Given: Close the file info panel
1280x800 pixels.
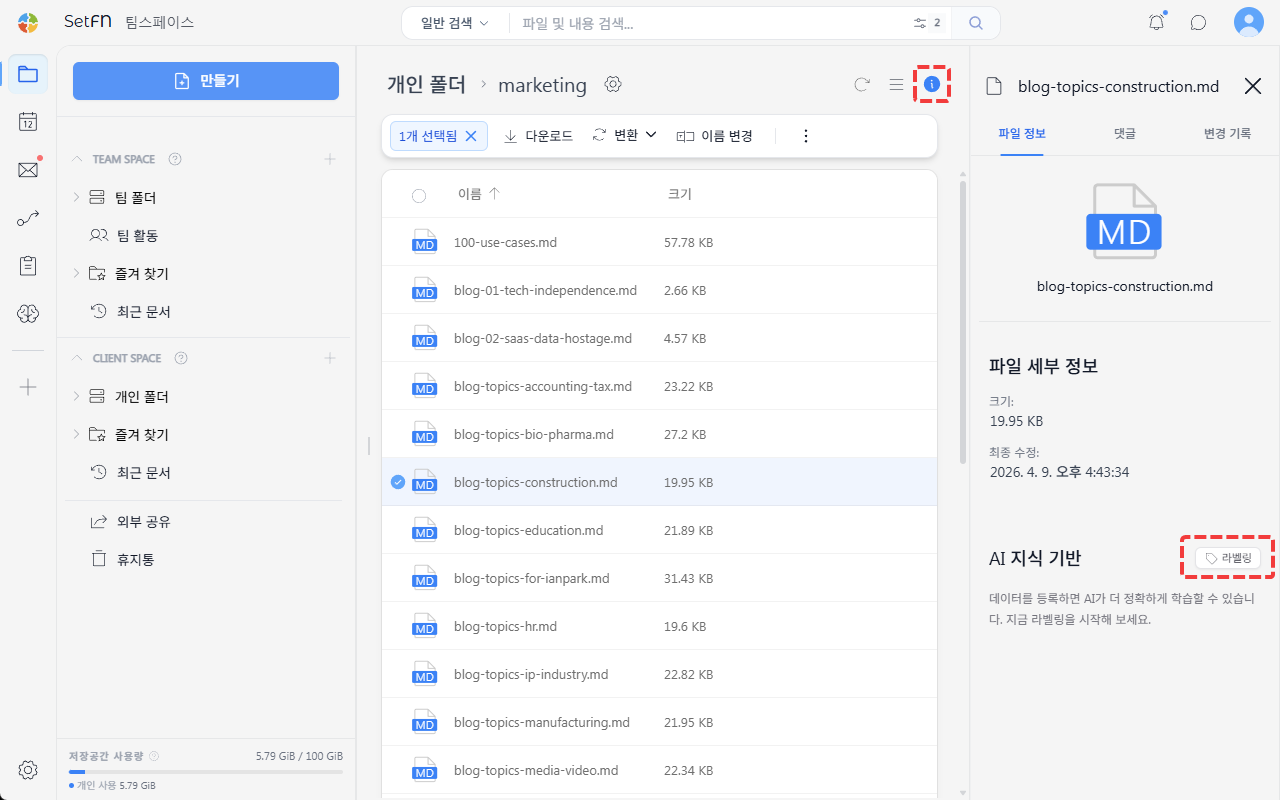Looking at the screenshot, I should point(1252,86).
